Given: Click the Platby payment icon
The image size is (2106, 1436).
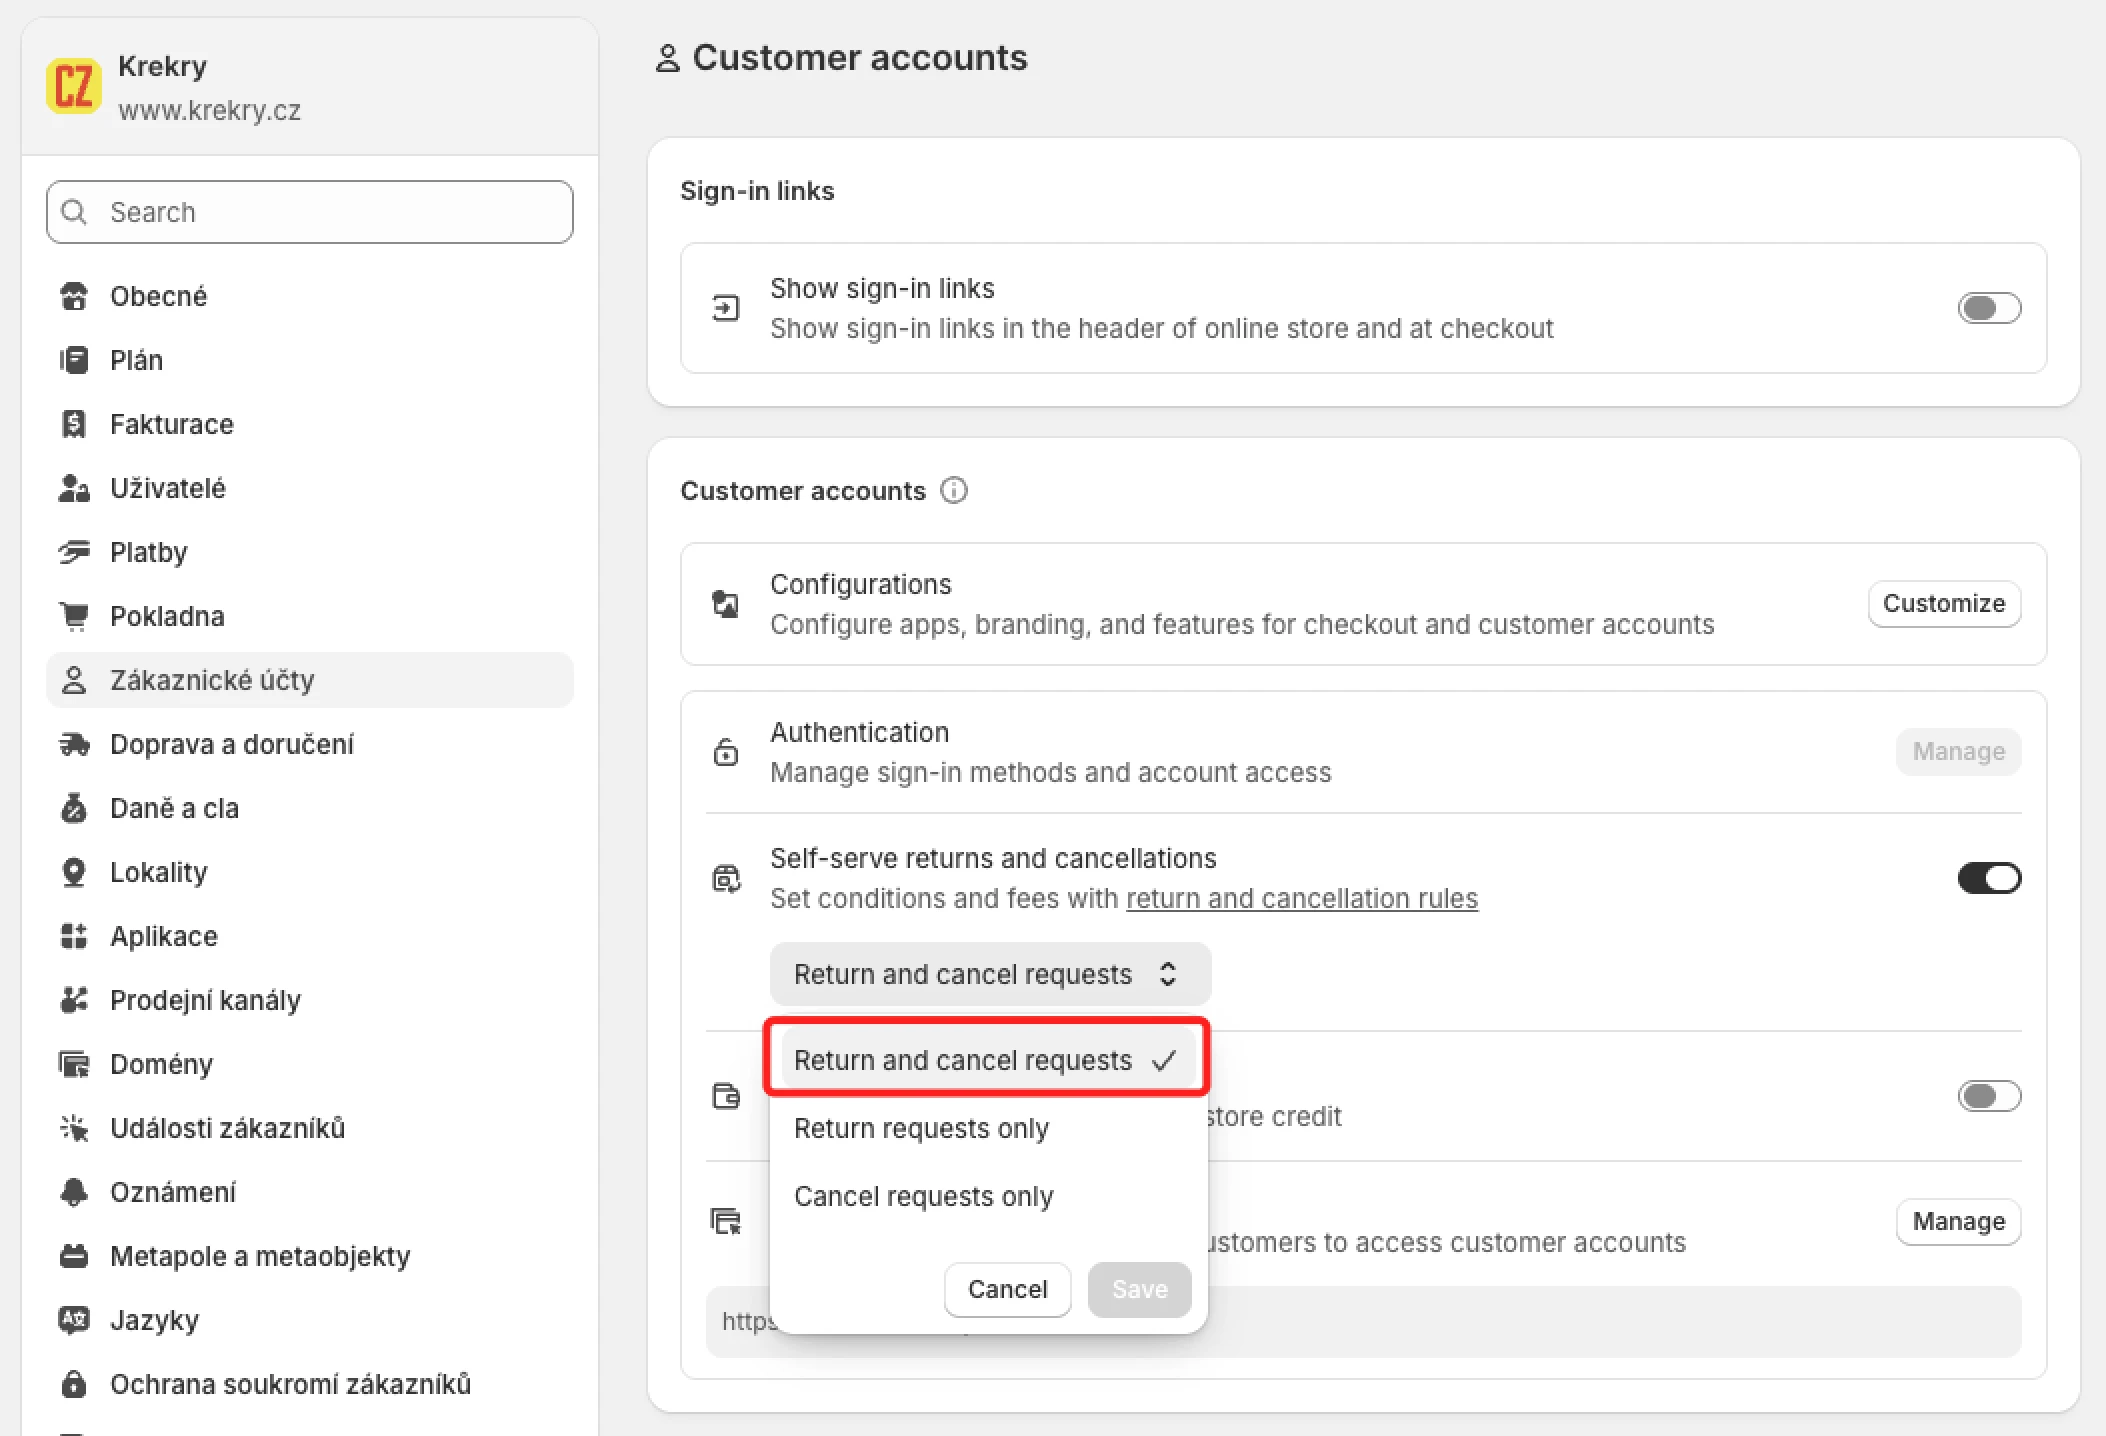Looking at the screenshot, I should (74, 552).
